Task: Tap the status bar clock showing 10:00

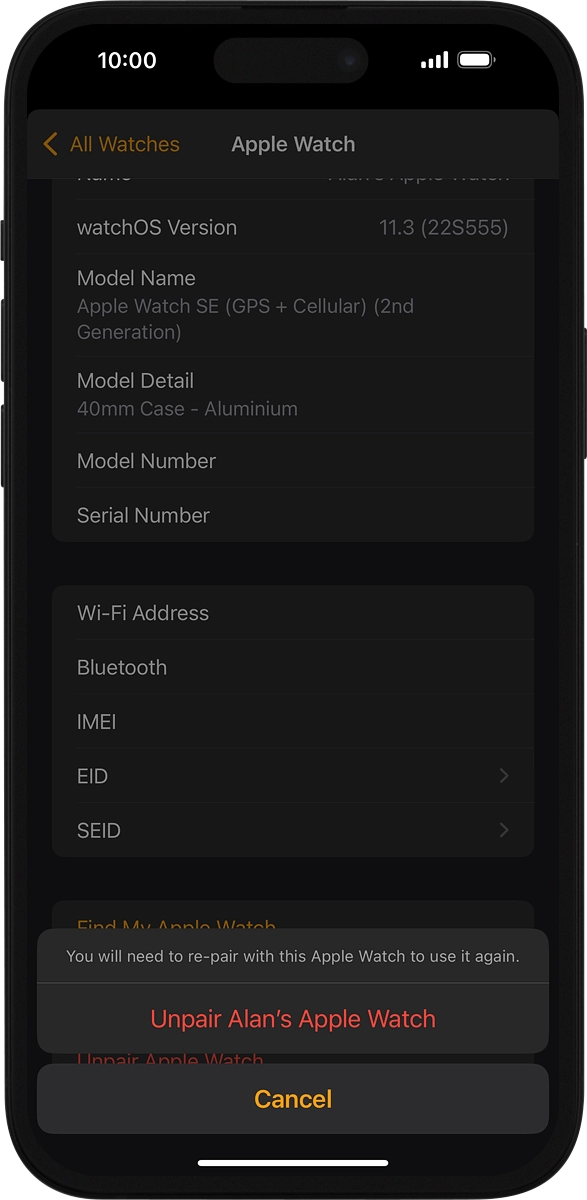Action: tap(127, 60)
